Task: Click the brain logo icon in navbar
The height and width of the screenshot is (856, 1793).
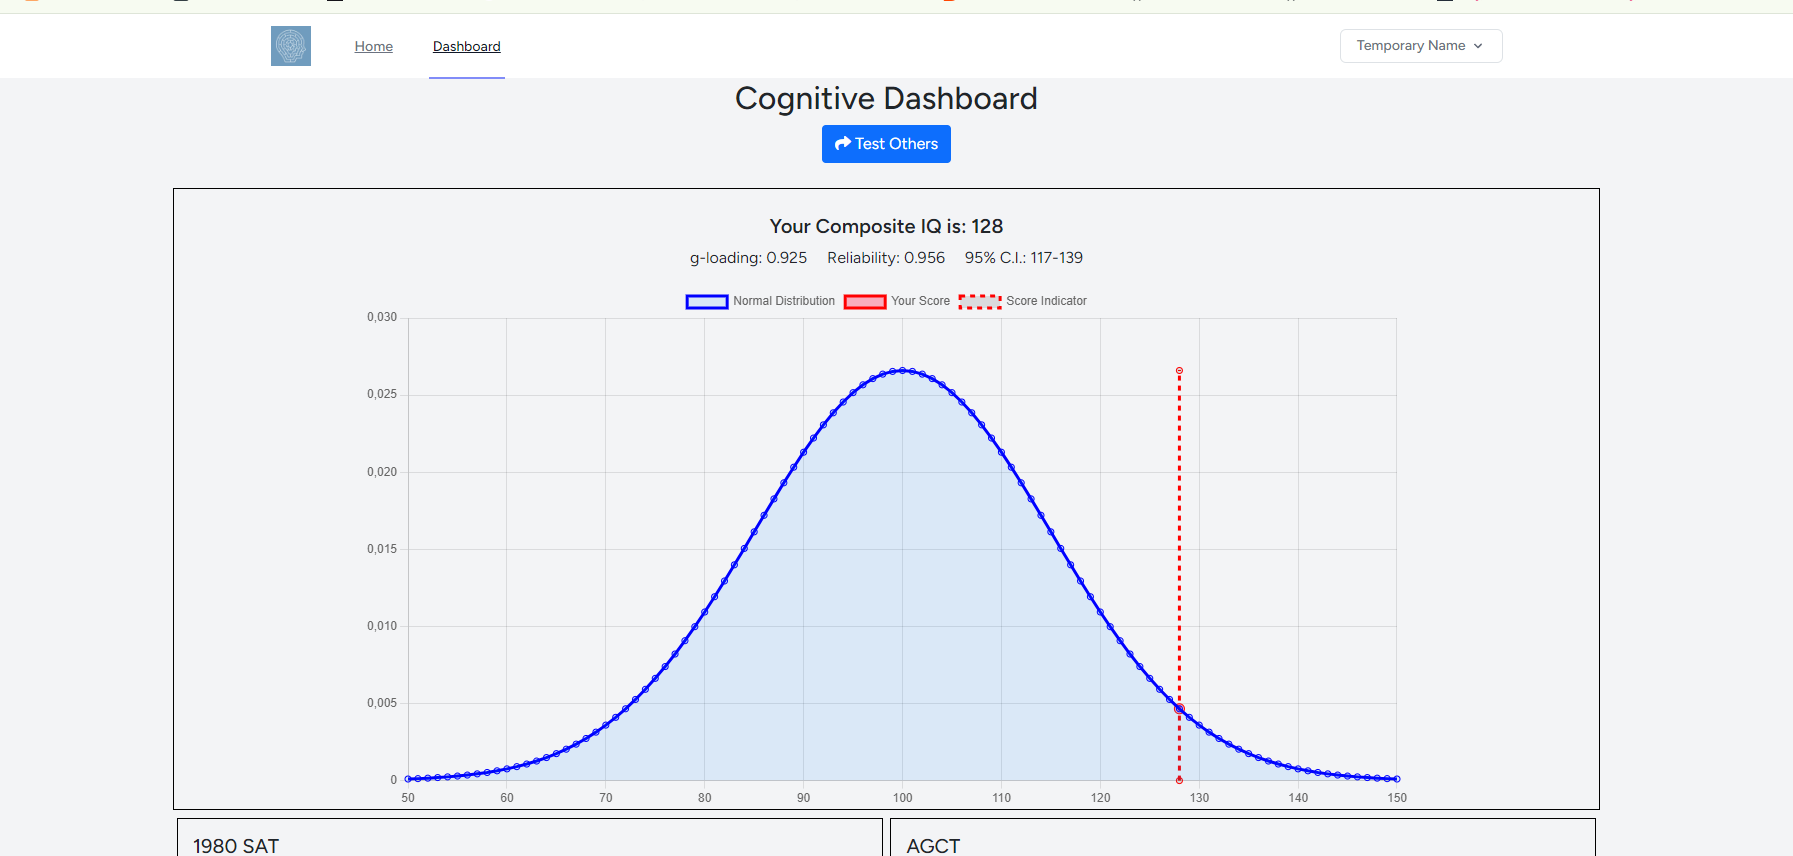Action: tap(290, 46)
